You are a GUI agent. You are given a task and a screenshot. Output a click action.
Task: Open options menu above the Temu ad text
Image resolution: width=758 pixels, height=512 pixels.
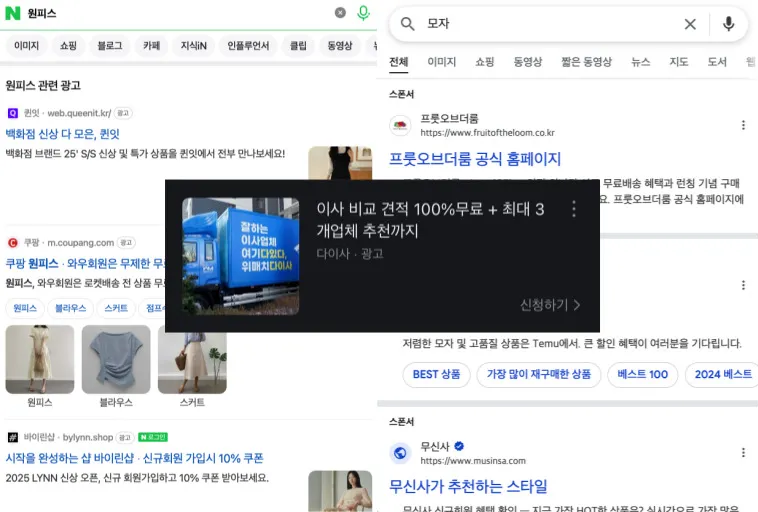click(x=743, y=285)
